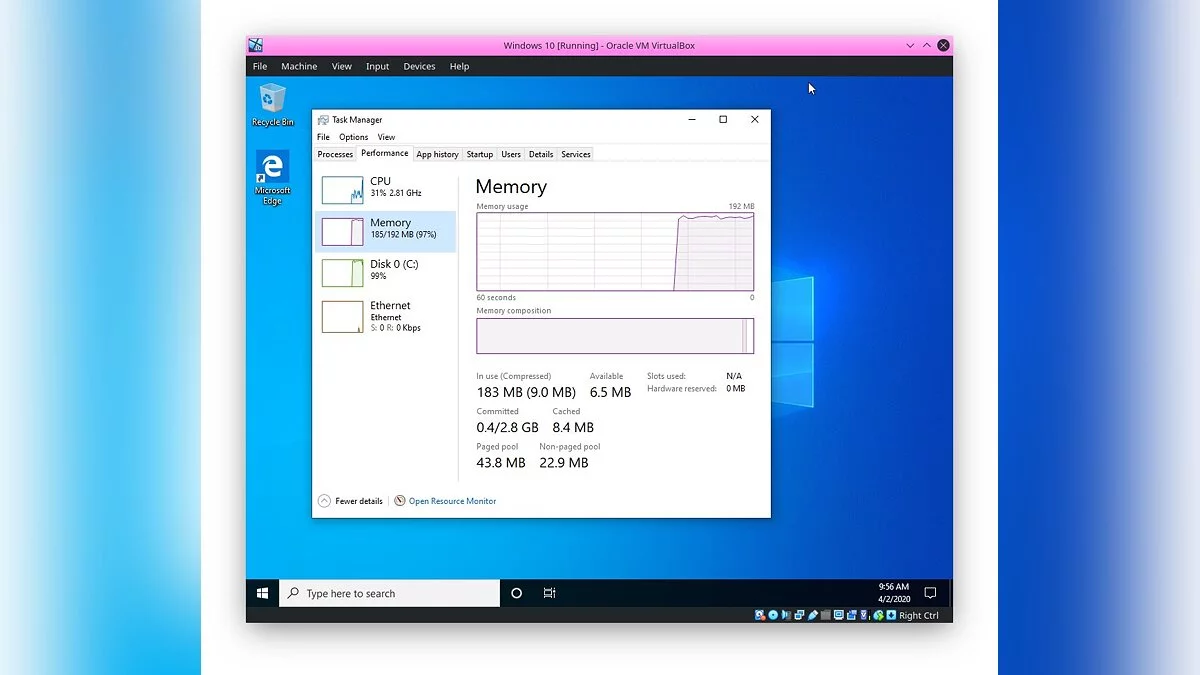Open Task Manager File menu
The image size is (1200, 675).
pos(323,137)
